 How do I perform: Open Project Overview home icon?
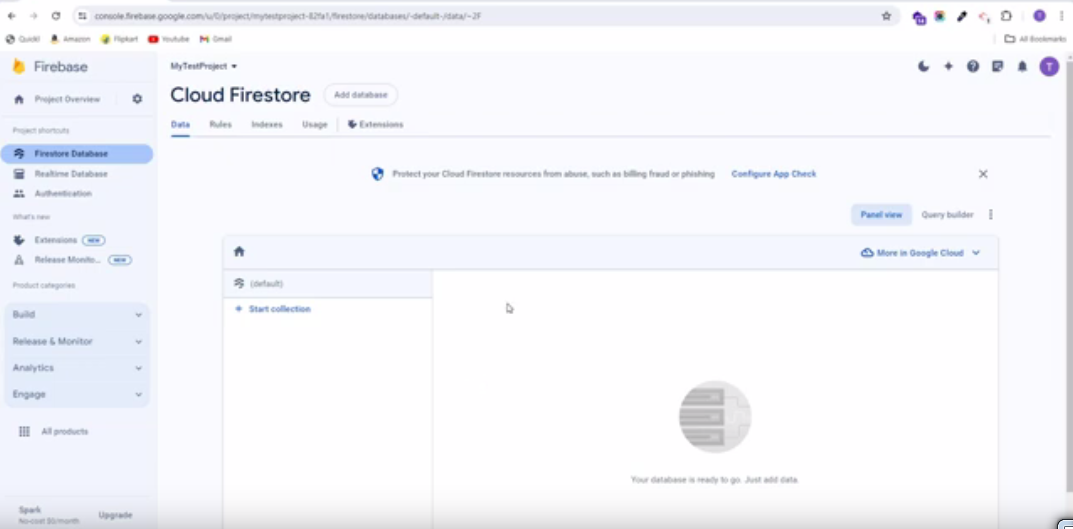19,99
